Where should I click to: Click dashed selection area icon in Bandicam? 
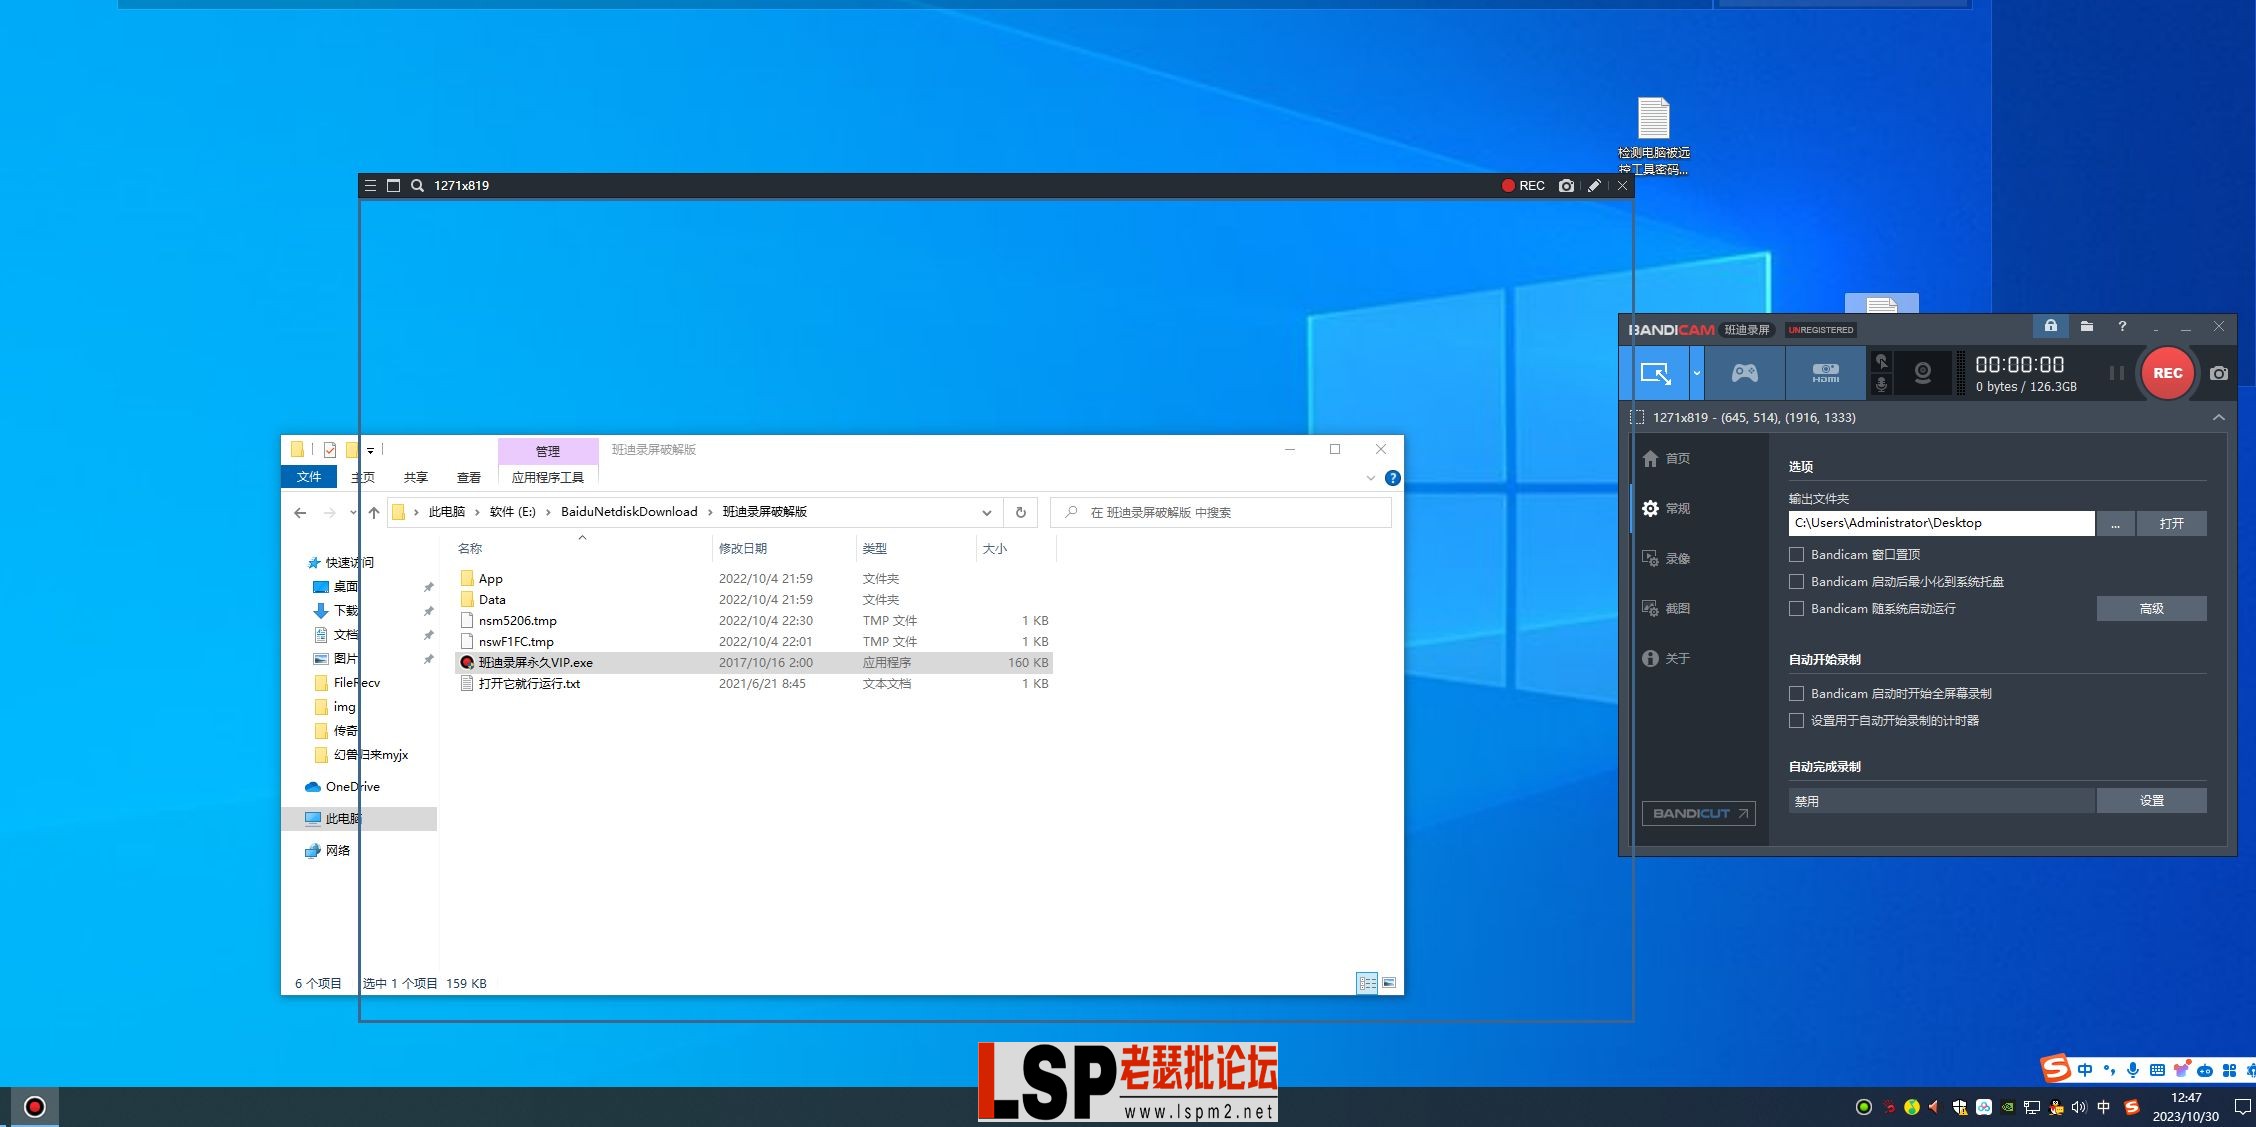[x=1637, y=417]
